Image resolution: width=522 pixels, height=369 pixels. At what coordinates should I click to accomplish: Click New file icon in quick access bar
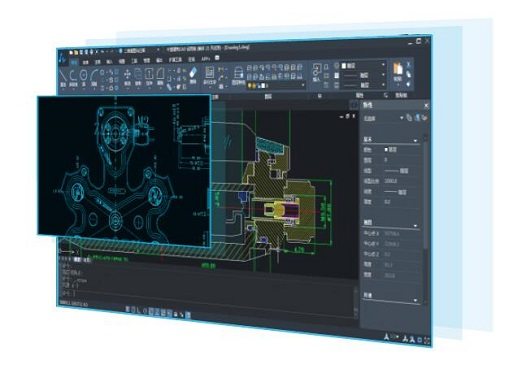(71, 52)
